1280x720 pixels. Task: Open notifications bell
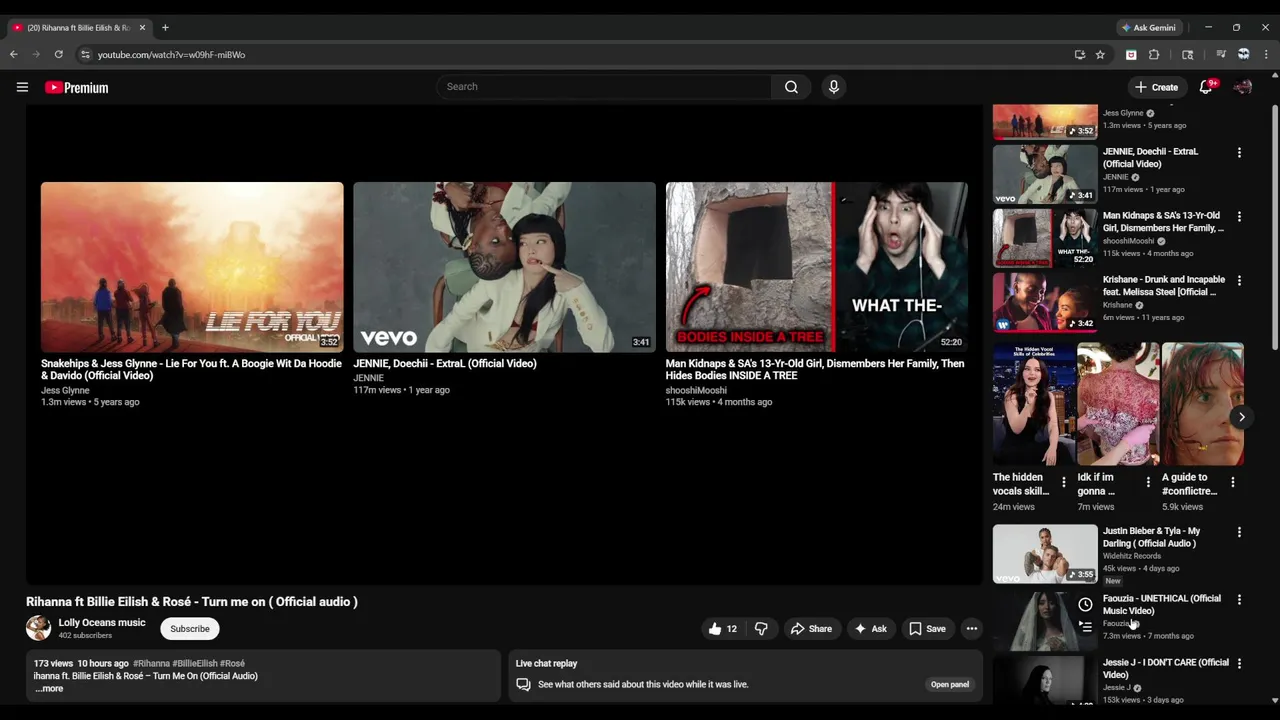(1206, 87)
